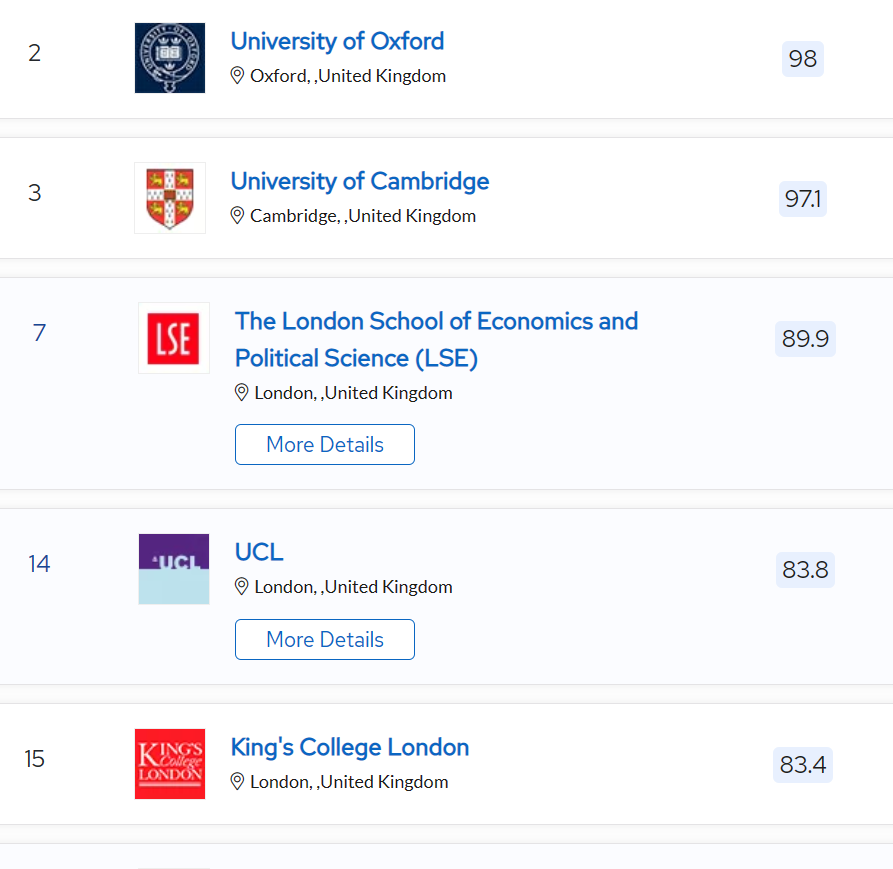The image size is (893, 869).
Task: Click the location pin under King's College
Action: coord(237,782)
